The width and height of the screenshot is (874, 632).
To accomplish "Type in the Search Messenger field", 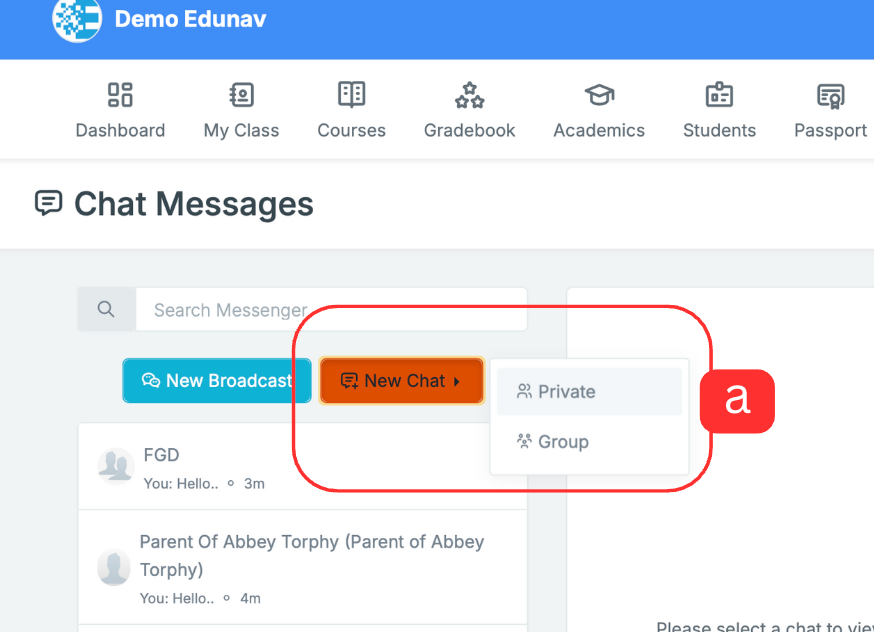I will 330,310.
